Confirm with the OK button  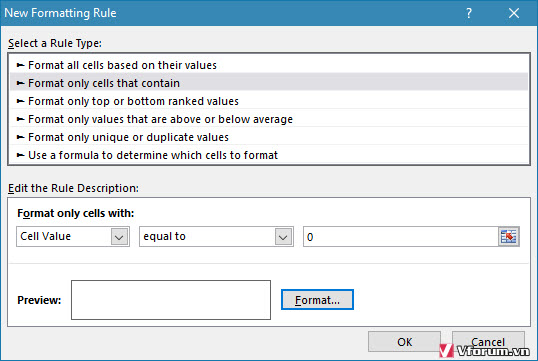point(404,341)
